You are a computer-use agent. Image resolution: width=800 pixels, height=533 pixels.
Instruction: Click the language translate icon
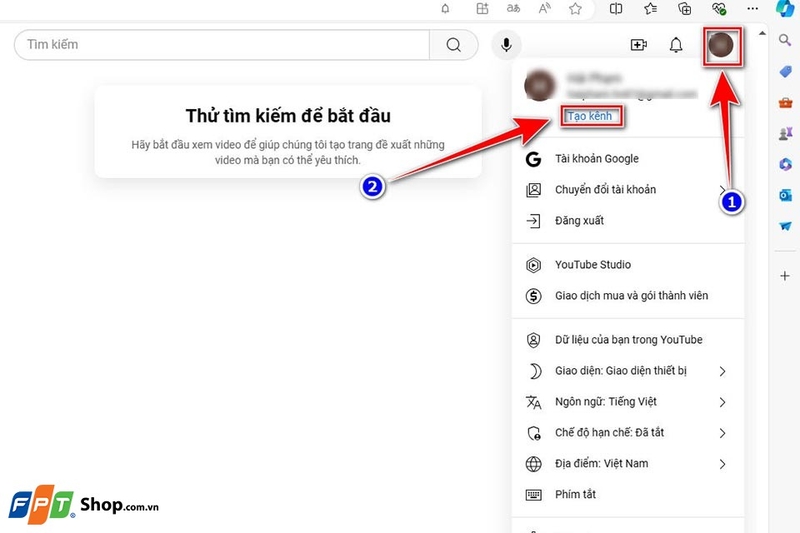click(x=533, y=402)
